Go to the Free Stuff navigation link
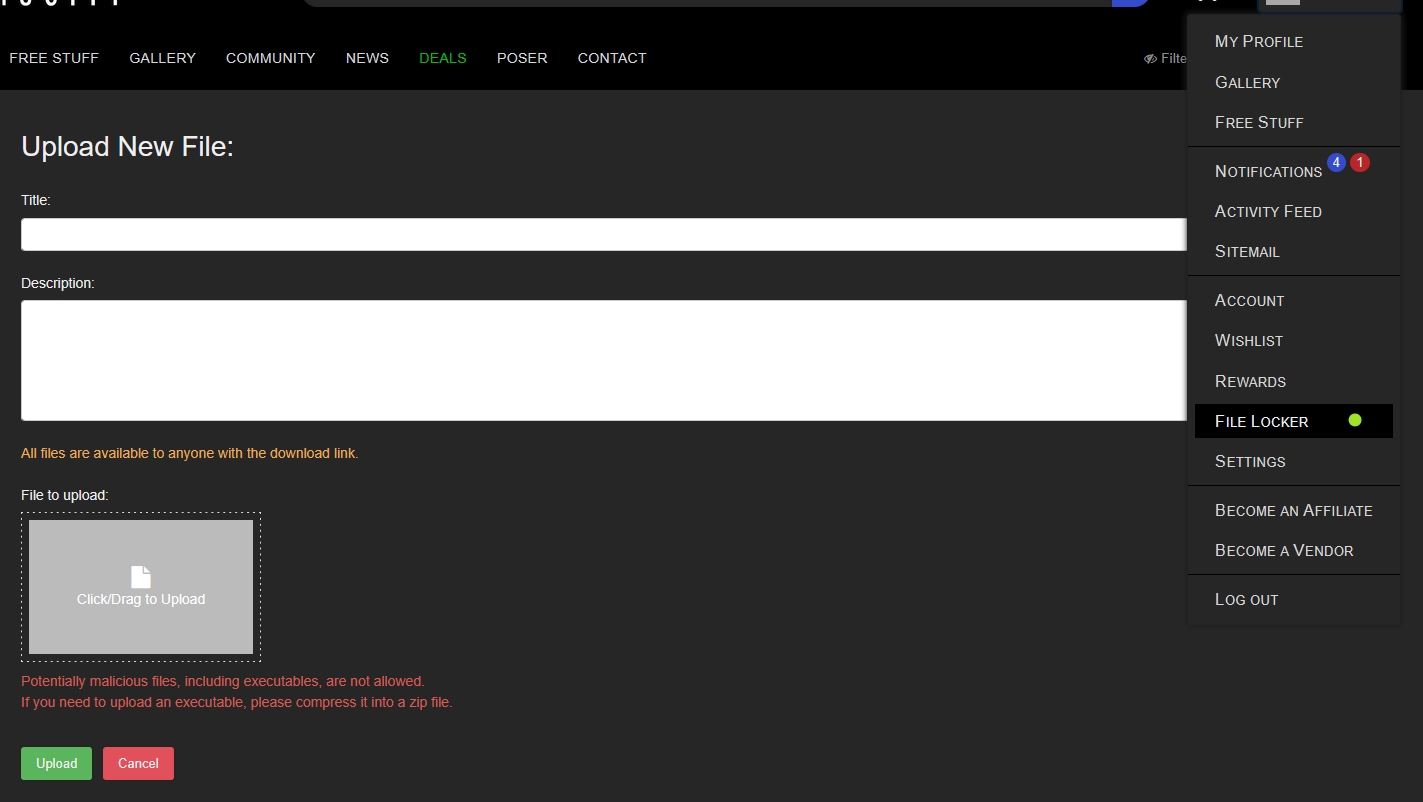Viewport: 1423px width, 802px height. [54, 58]
